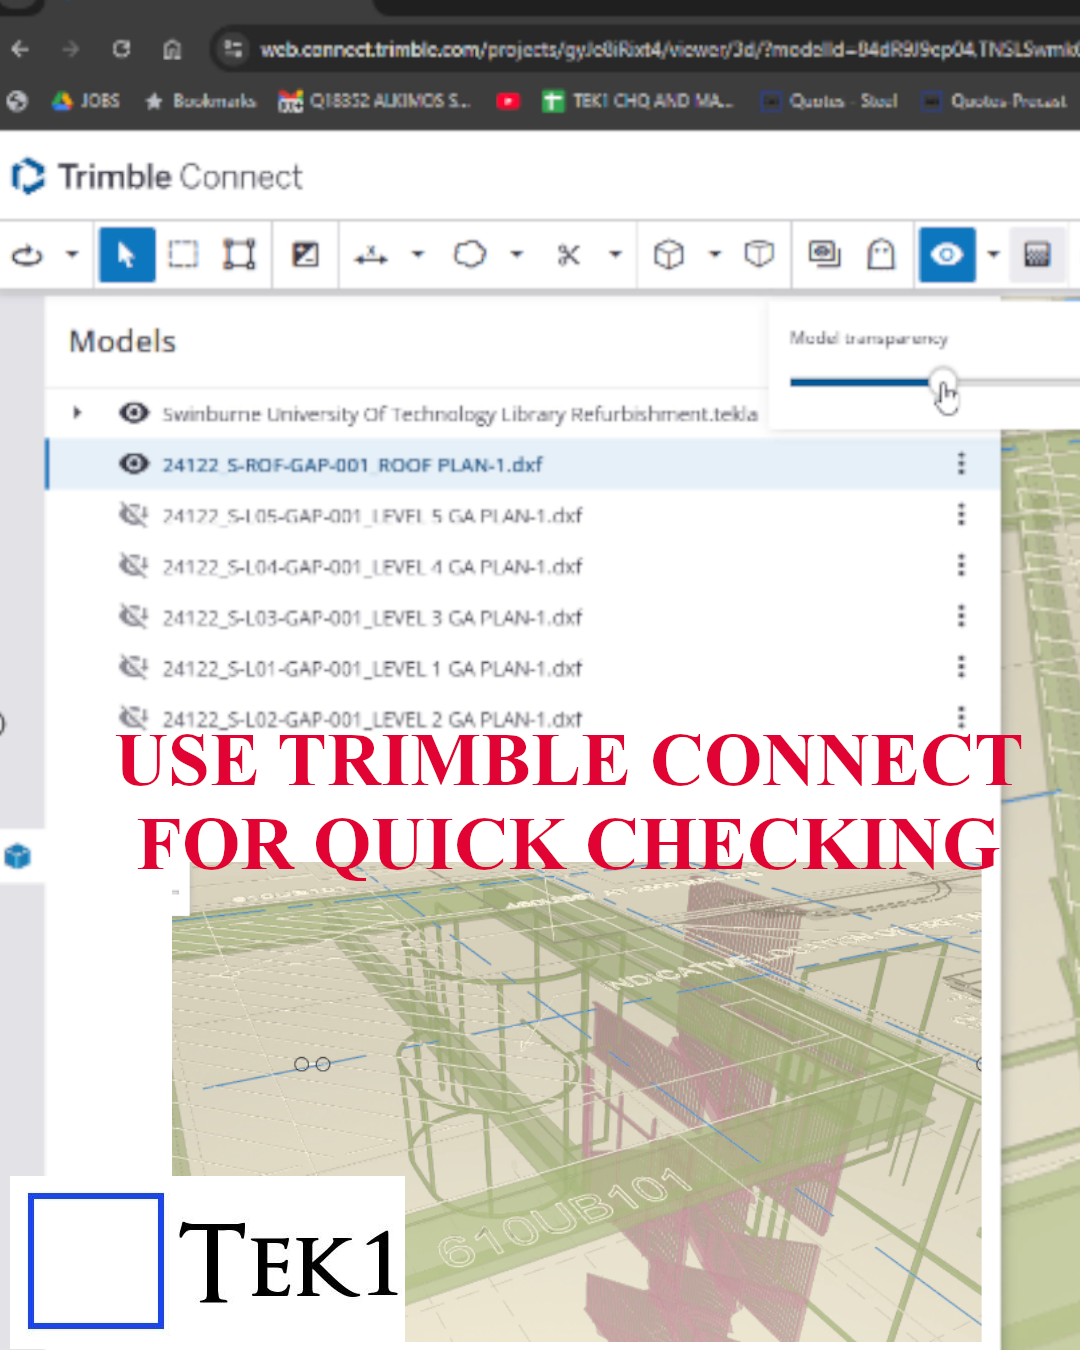The height and width of the screenshot is (1350, 1080).
Task: Open the JOBS bookmark
Action: coord(86,101)
